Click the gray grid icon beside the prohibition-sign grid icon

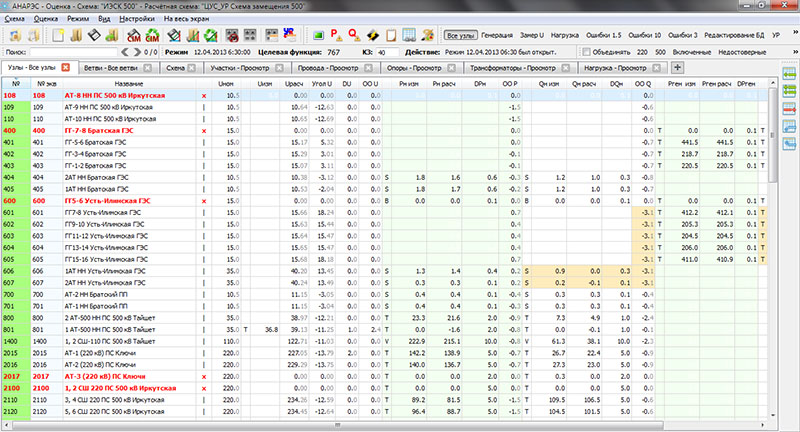click(250, 35)
